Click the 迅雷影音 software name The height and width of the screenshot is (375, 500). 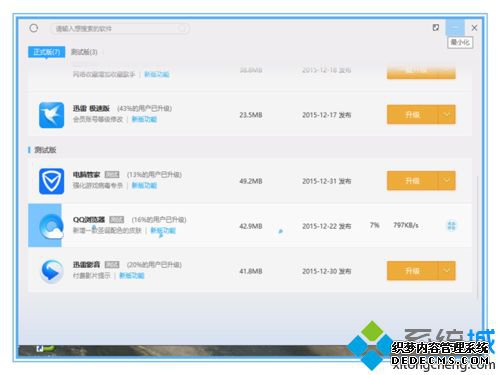point(86,265)
